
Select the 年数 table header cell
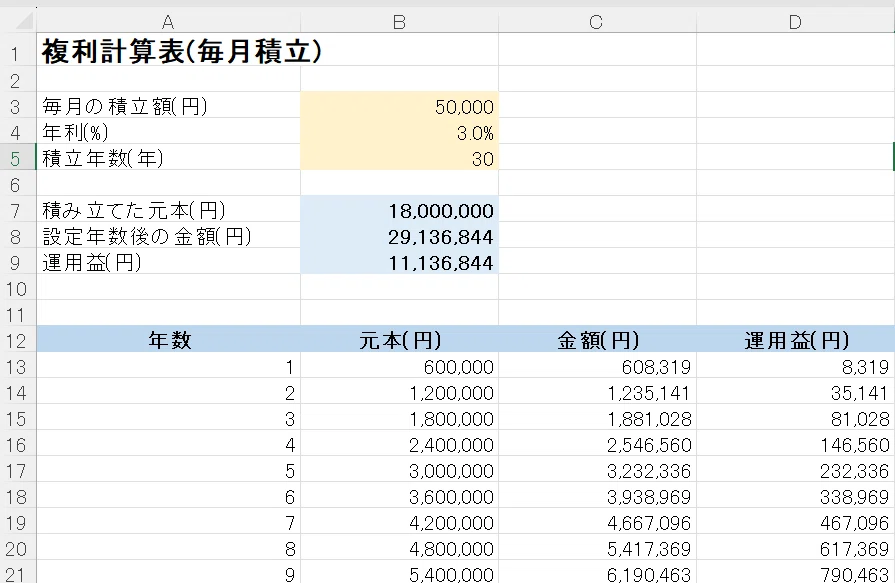[168, 339]
